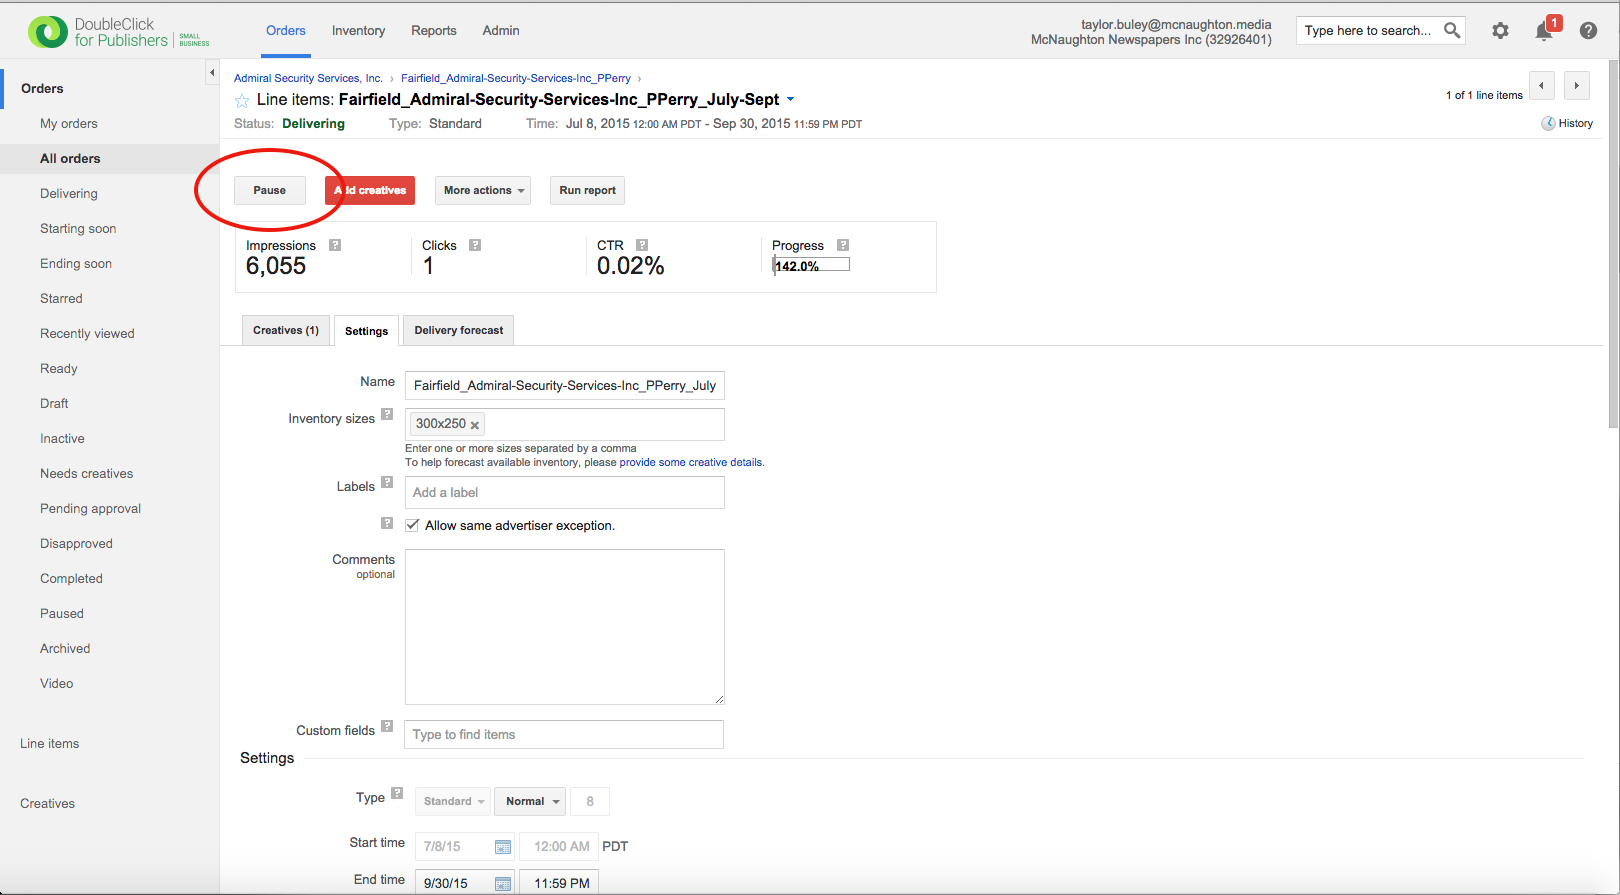Click the Progress bar showing 142.0%
This screenshot has width=1620, height=895.
tap(811, 265)
